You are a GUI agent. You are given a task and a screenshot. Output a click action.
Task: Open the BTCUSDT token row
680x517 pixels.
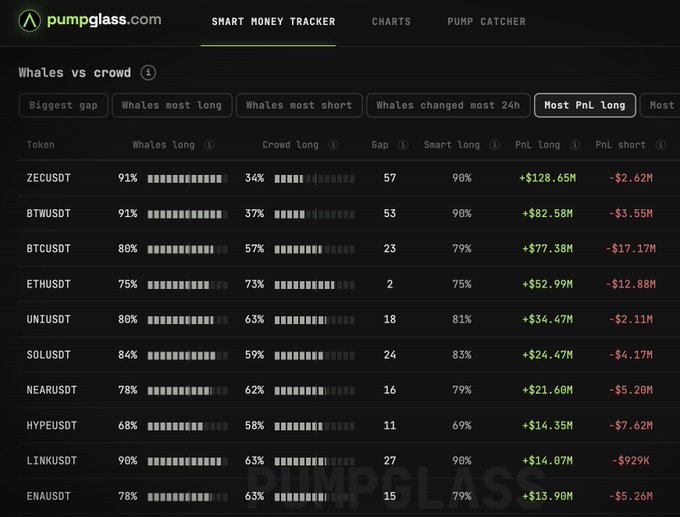tap(349, 249)
